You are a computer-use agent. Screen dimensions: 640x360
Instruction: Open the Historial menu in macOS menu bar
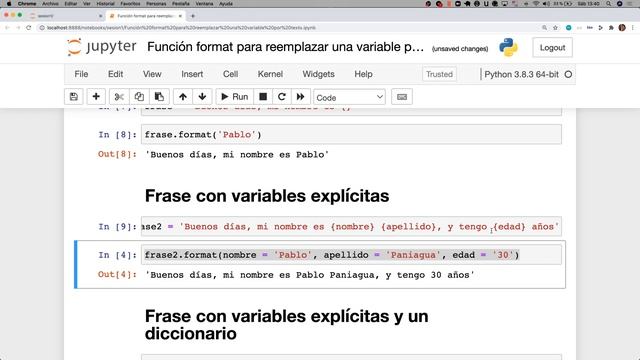click(x=105, y=4)
